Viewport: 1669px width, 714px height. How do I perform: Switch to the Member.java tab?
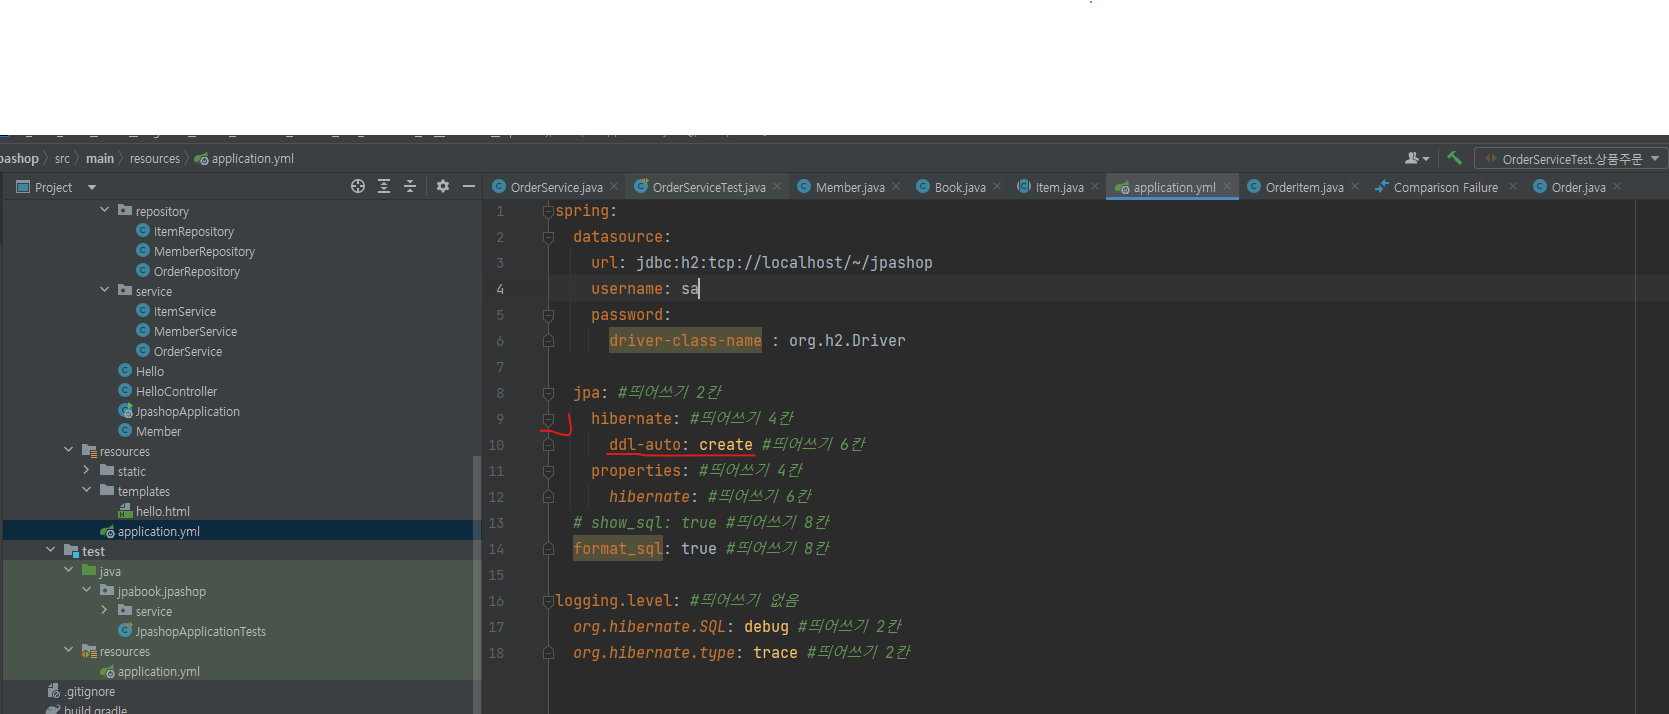pos(849,187)
